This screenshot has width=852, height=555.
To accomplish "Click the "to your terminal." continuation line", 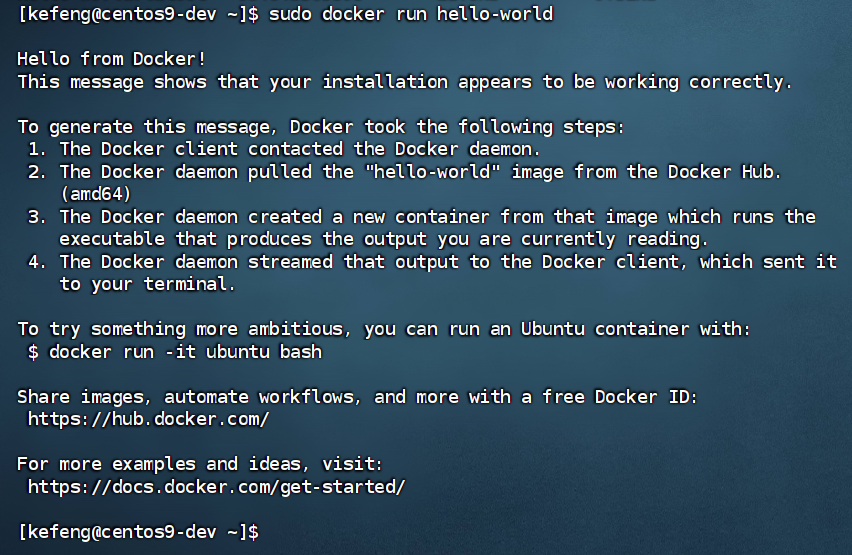I will tap(147, 284).
